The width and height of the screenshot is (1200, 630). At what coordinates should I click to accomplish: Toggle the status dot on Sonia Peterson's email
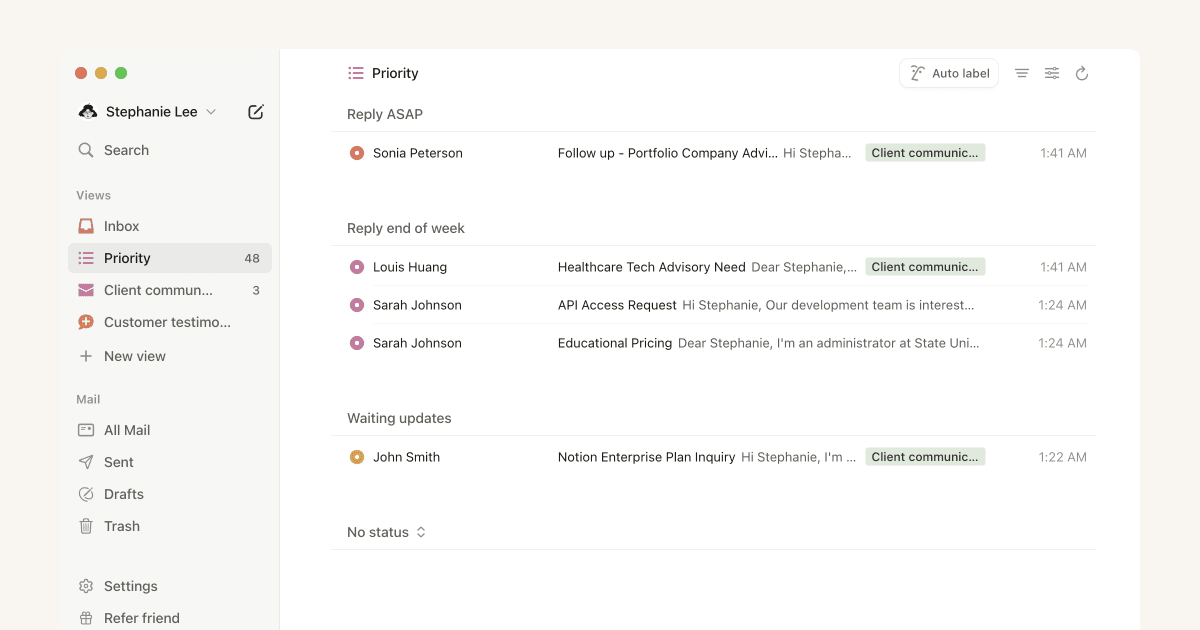click(x=356, y=152)
